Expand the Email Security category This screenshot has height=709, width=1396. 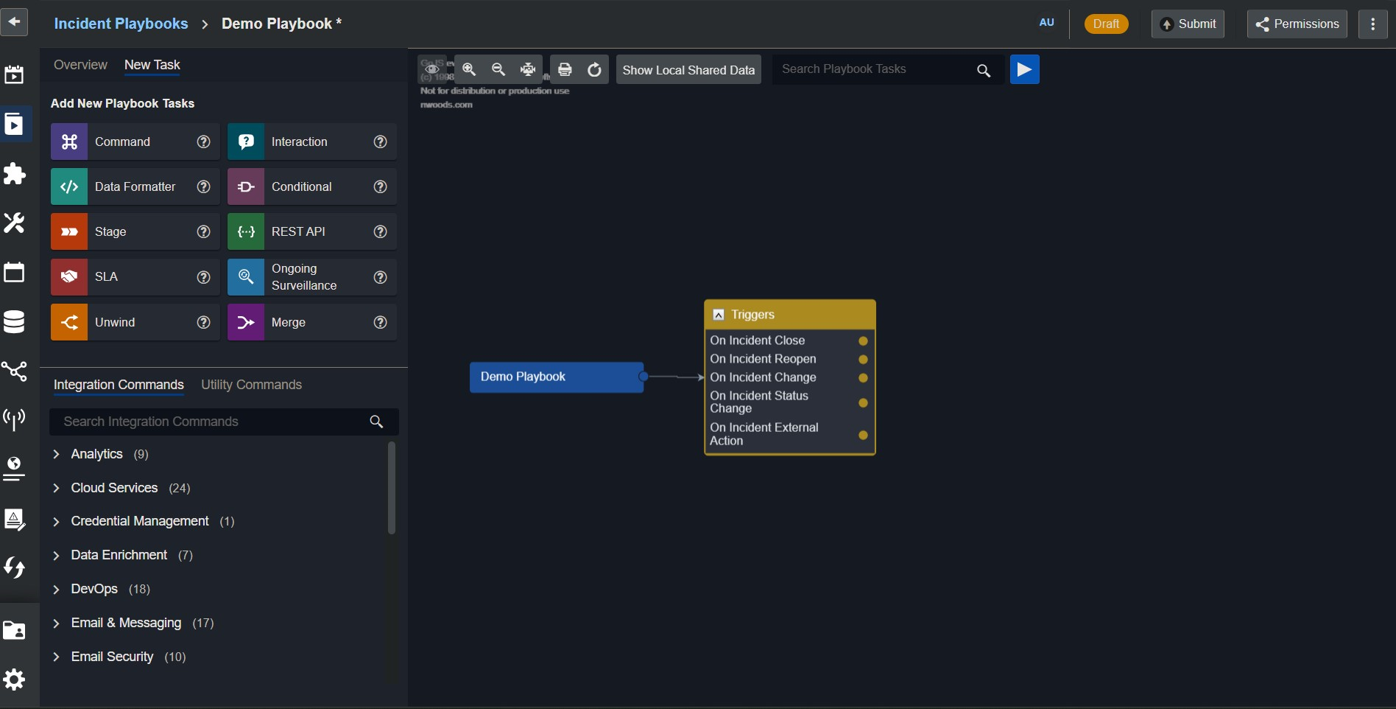tap(56, 657)
